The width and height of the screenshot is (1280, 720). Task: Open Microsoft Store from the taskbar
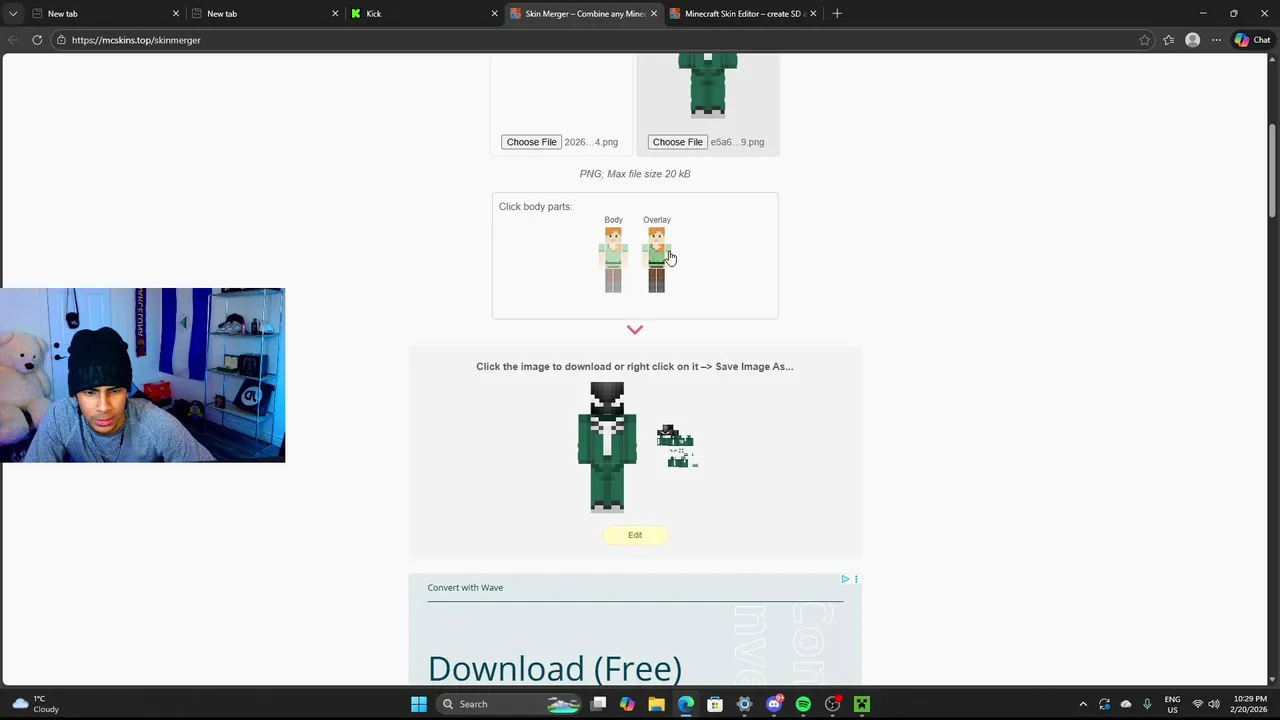coord(715,704)
